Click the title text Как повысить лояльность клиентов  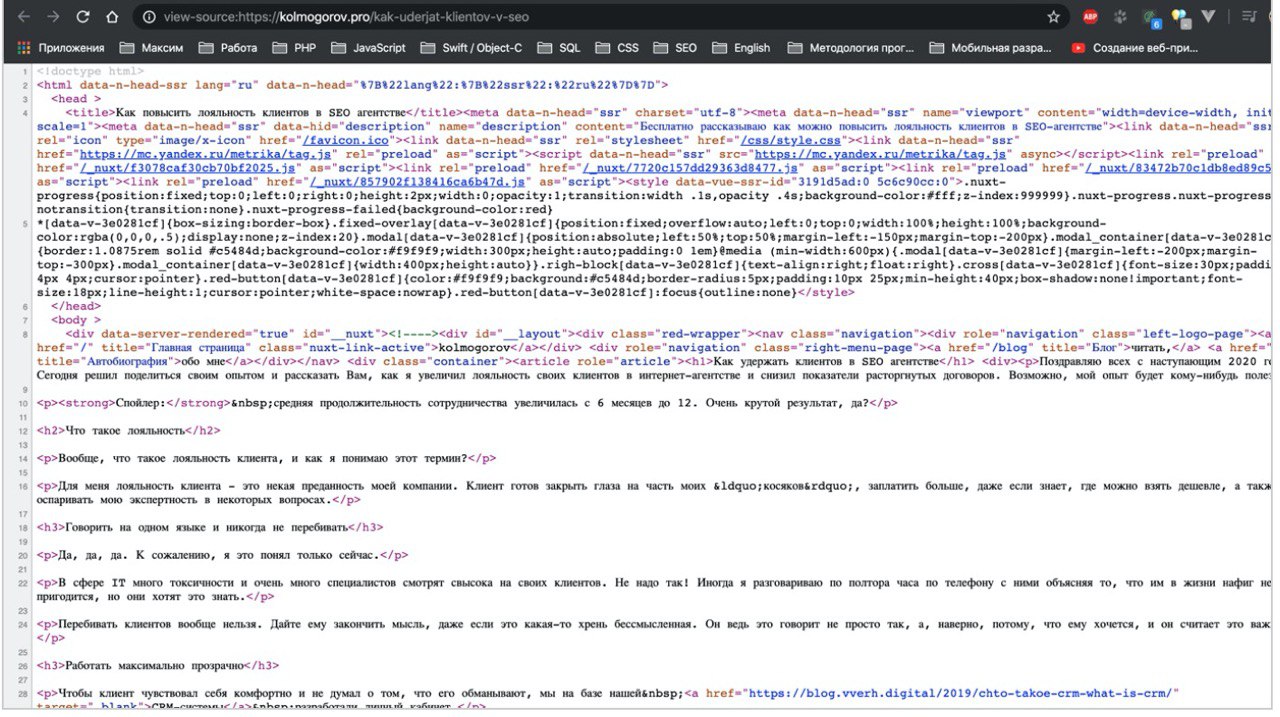261,113
